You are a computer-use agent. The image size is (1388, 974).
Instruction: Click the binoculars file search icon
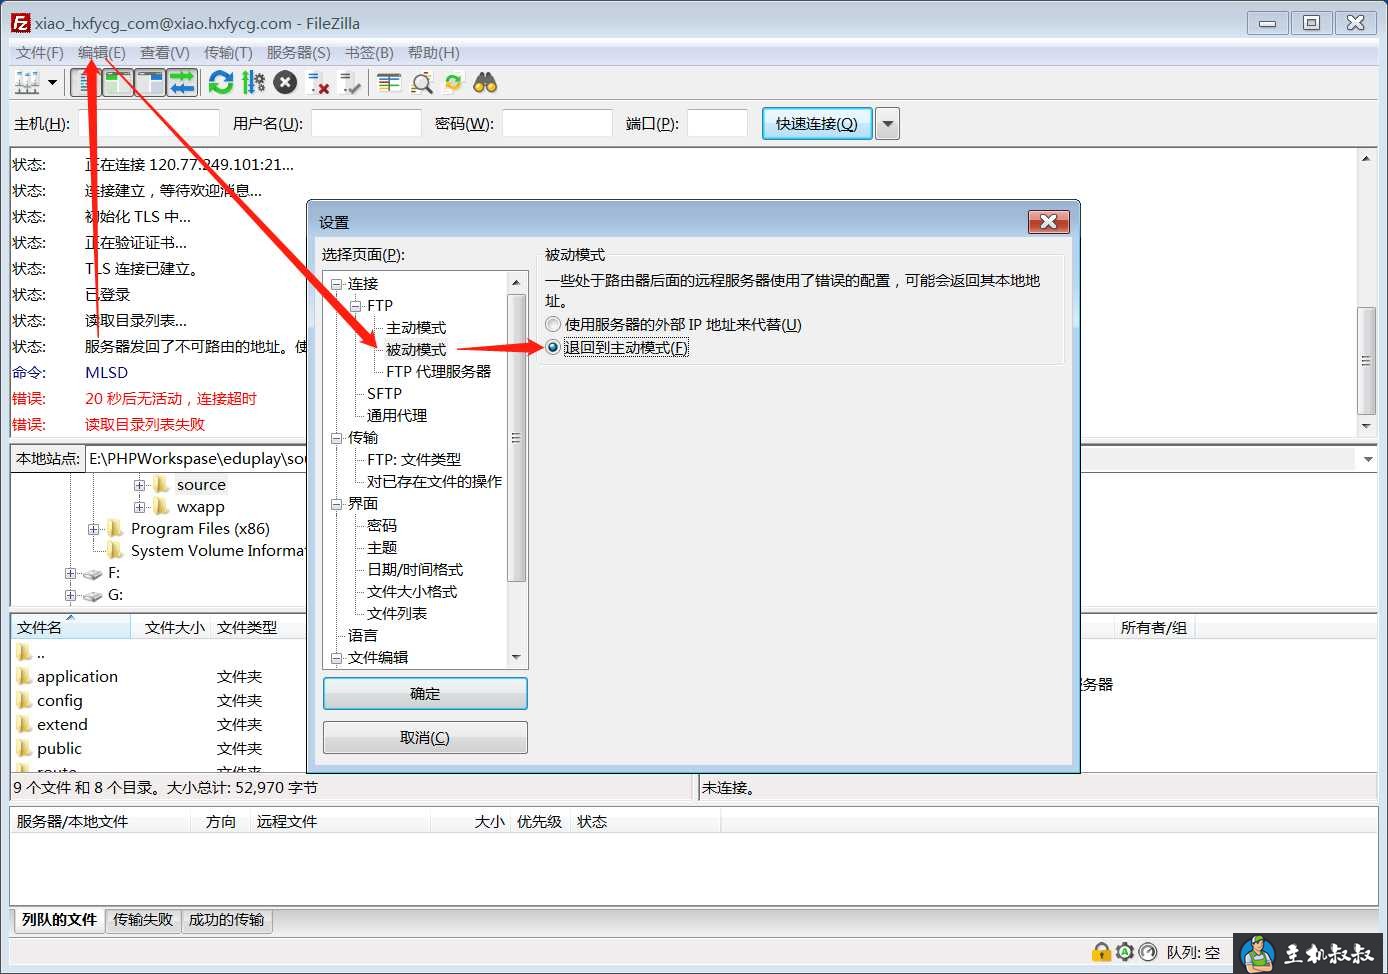tap(486, 83)
